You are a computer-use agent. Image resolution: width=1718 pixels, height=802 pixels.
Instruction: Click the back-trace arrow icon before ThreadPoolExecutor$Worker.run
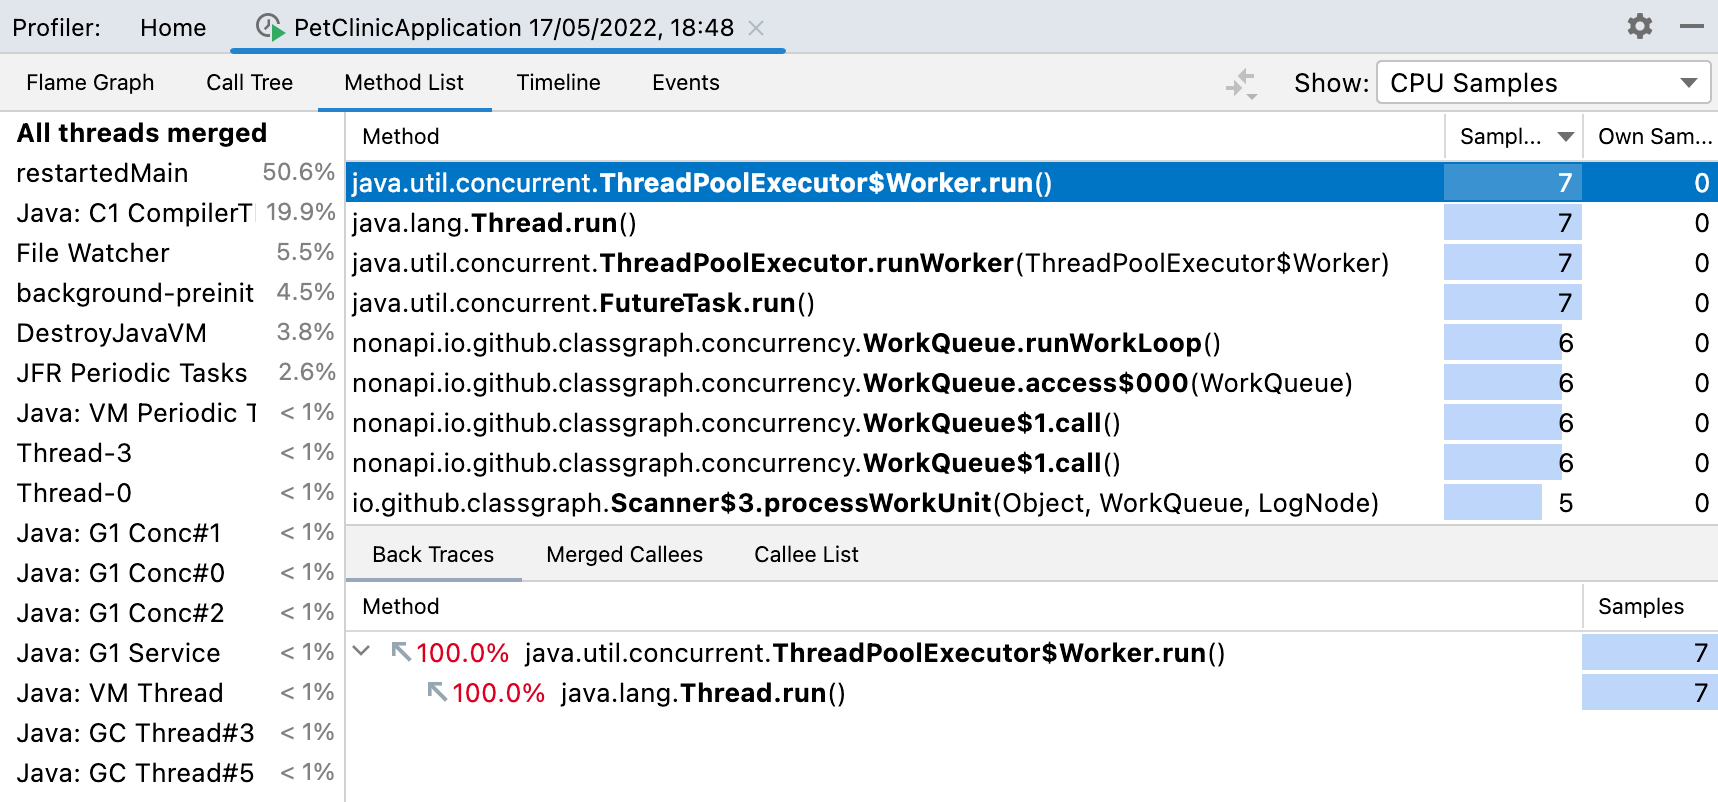pyautogui.click(x=401, y=653)
